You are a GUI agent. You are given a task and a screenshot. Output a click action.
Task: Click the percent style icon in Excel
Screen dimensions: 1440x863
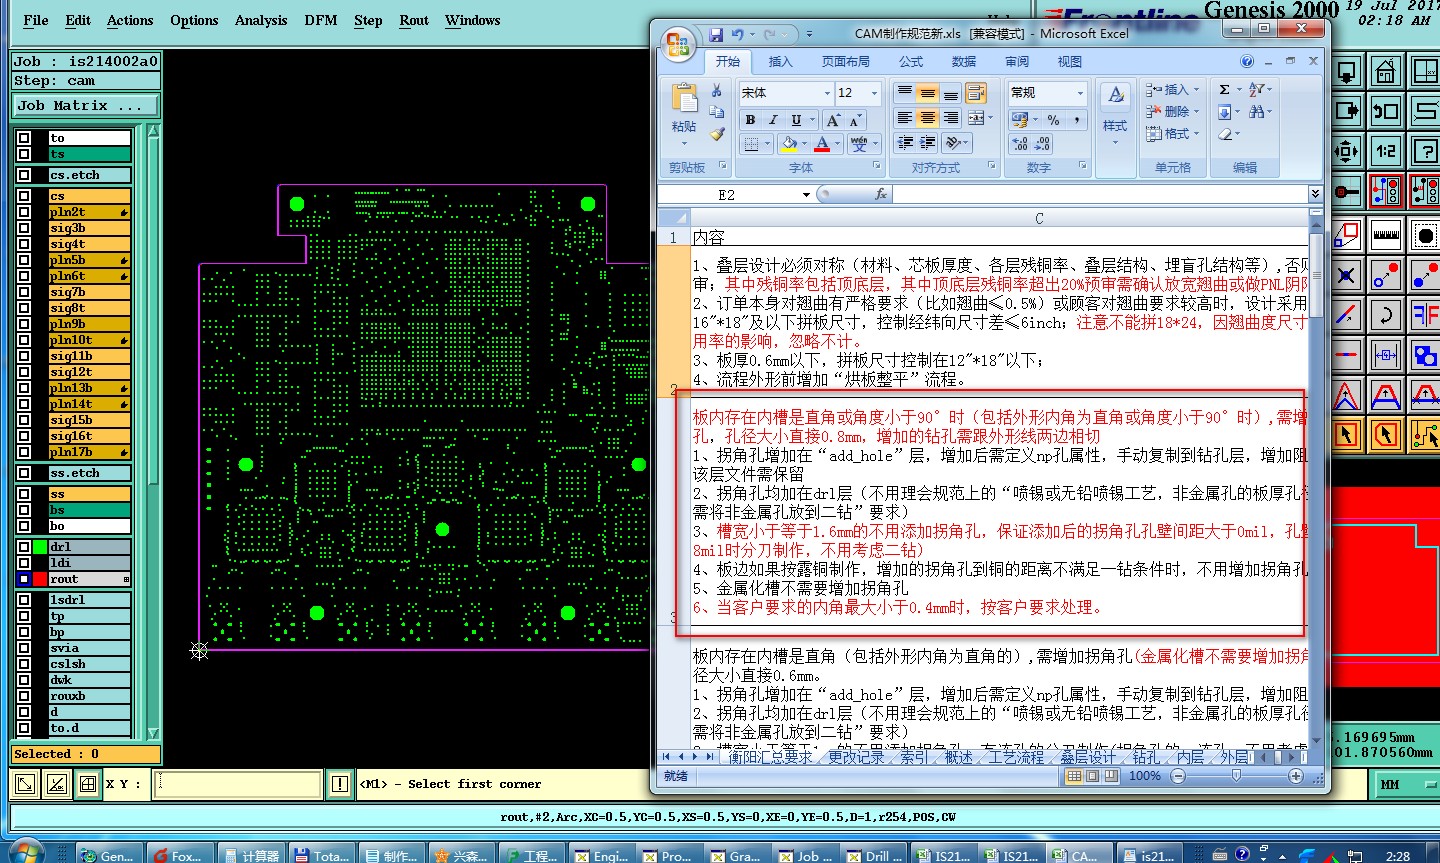1053,120
